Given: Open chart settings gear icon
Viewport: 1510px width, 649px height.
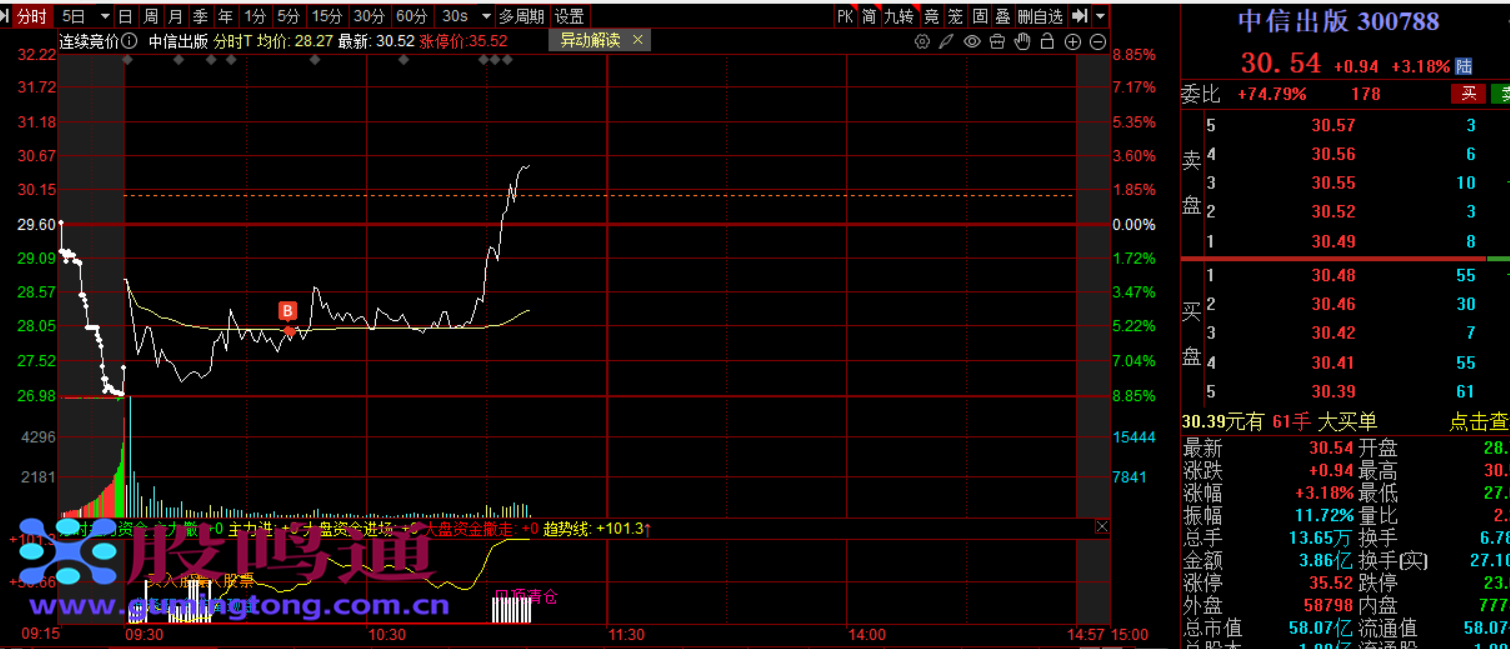Looking at the screenshot, I should 922,42.
